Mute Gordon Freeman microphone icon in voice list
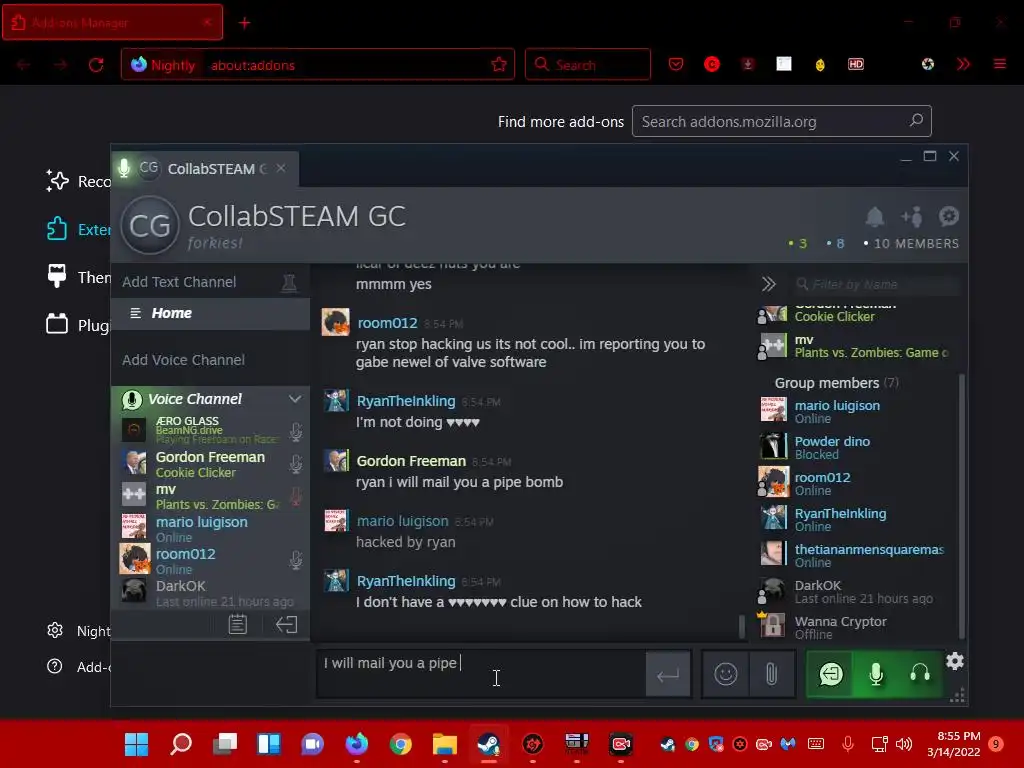Viewport: 1024px width, 768px height. tap(296, 464)
